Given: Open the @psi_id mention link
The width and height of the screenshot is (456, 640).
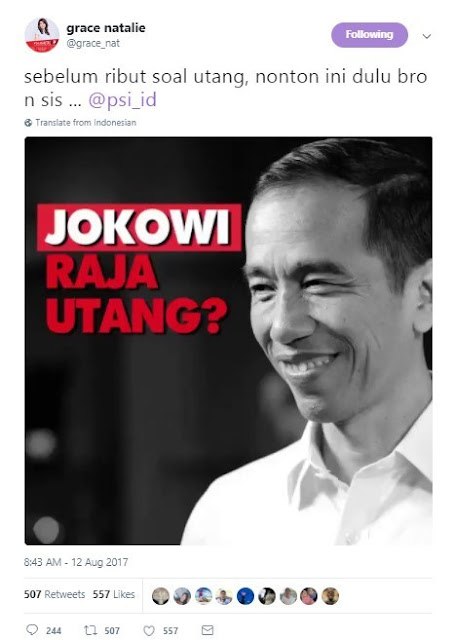Looking at the screenshot, I should 122,100.
